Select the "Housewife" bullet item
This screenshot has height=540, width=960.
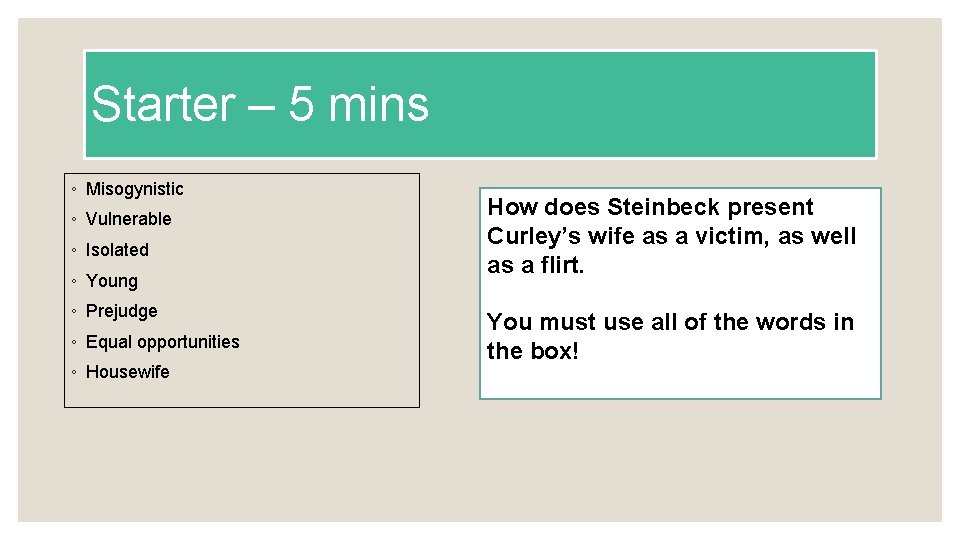pos(128,372)
